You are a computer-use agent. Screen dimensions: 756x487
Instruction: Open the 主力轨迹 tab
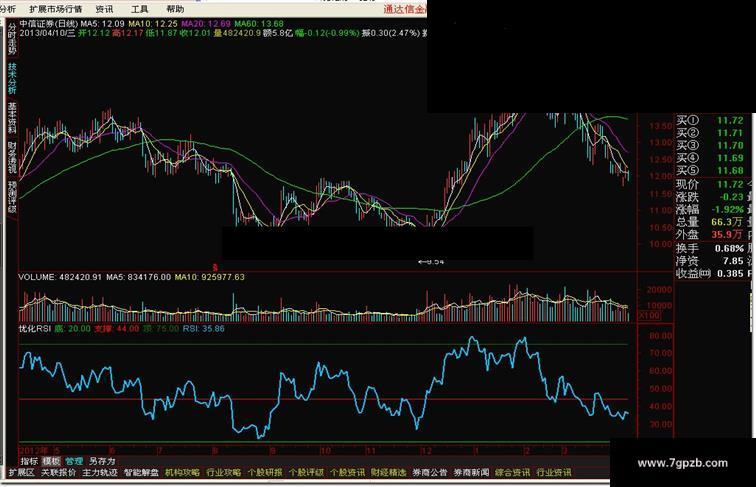click(x=100, y=473)
